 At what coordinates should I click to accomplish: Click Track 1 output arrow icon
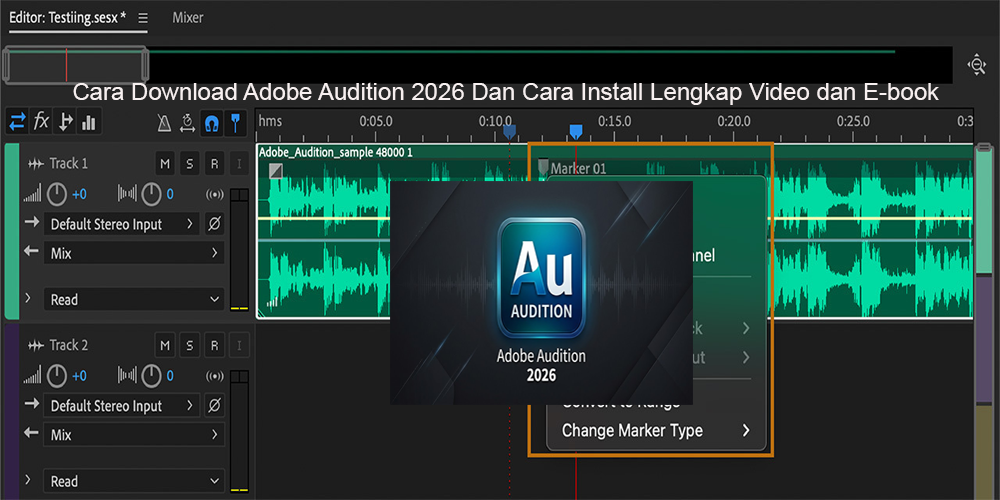pos(31,252)
